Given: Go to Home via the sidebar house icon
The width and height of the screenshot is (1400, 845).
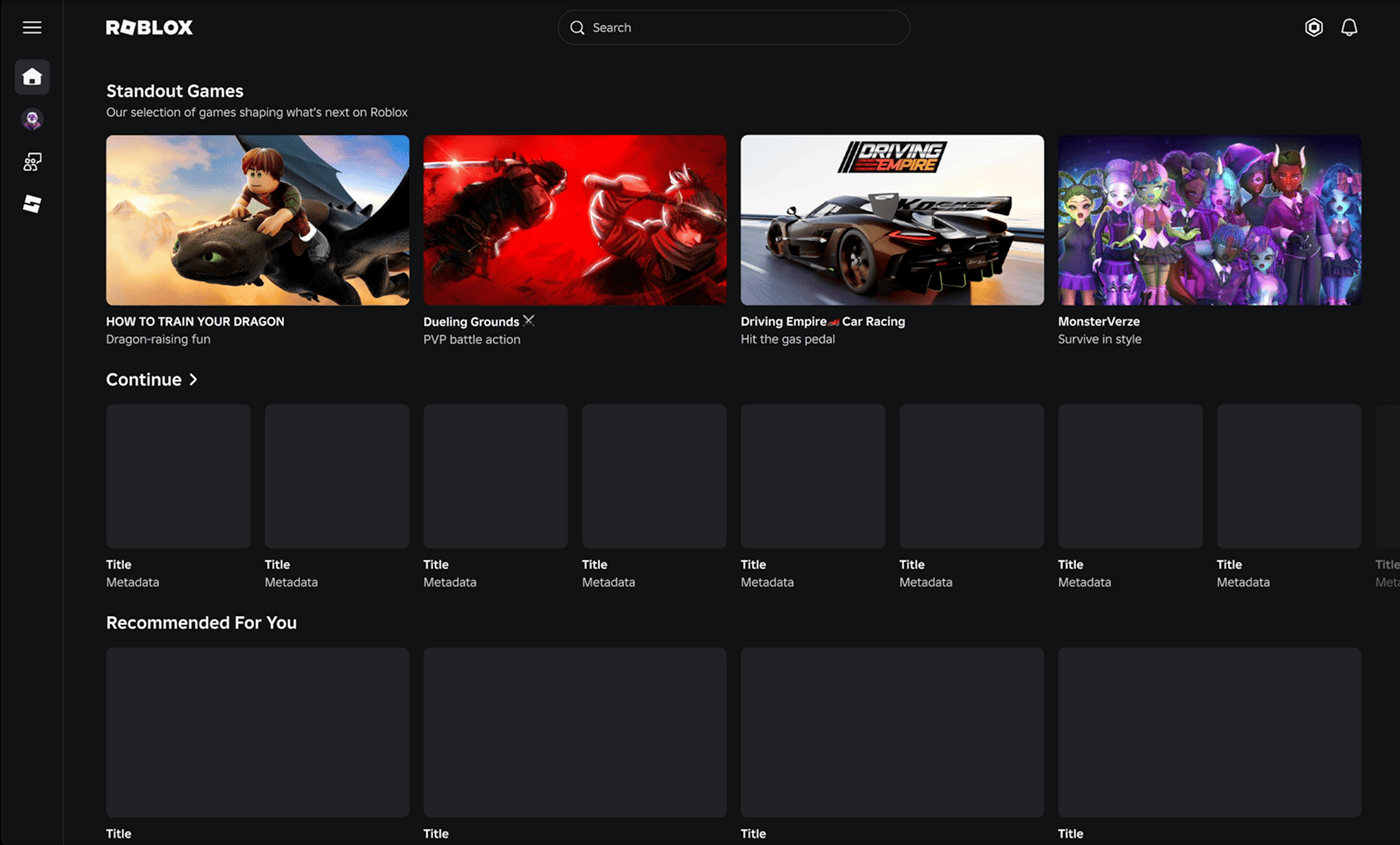Looking at the screenshot, I should coord(32,77).
